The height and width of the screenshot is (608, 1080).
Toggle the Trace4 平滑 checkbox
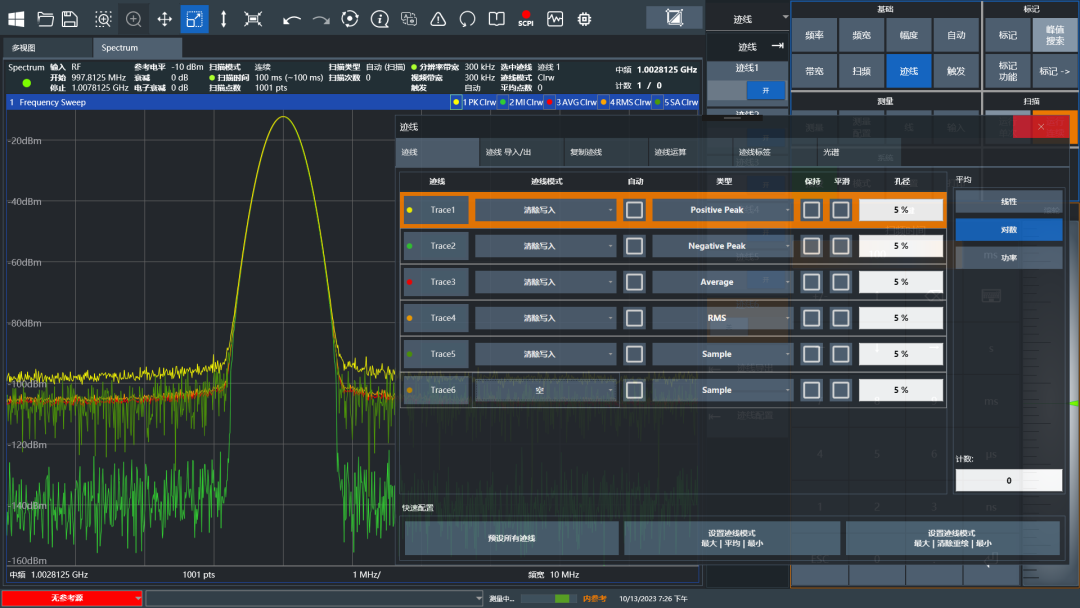click(x=840, y=317)
